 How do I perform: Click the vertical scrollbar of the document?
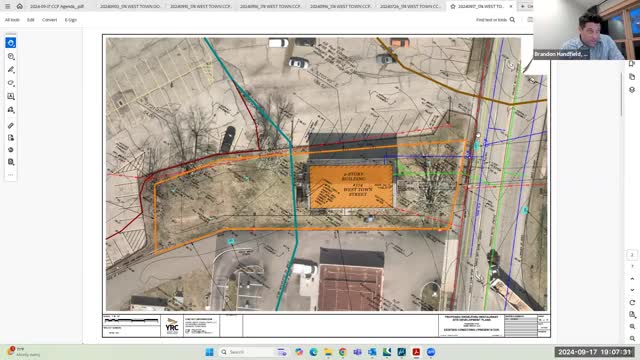(622, 94)
